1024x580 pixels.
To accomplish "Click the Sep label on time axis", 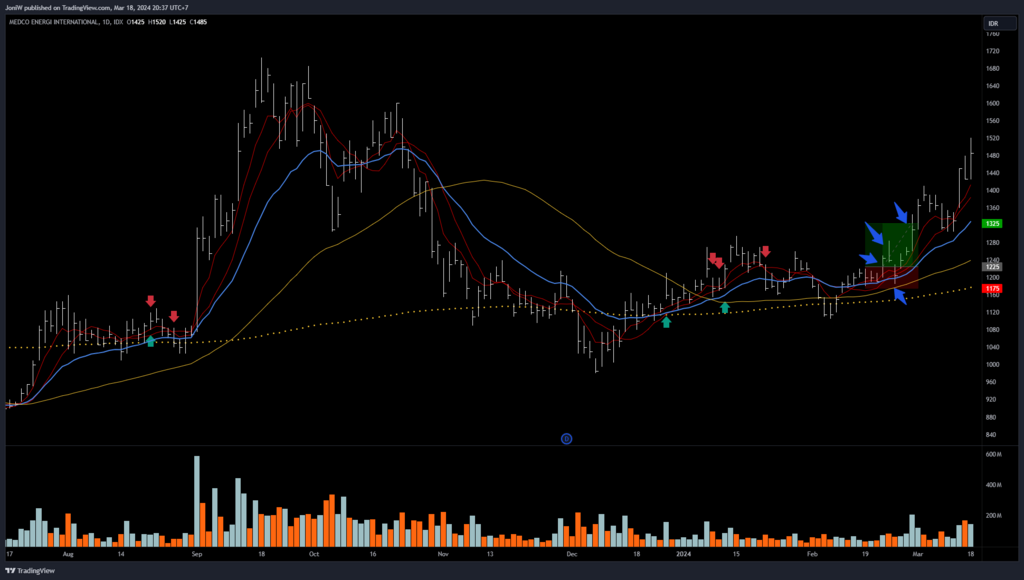I will pos(196,552).
